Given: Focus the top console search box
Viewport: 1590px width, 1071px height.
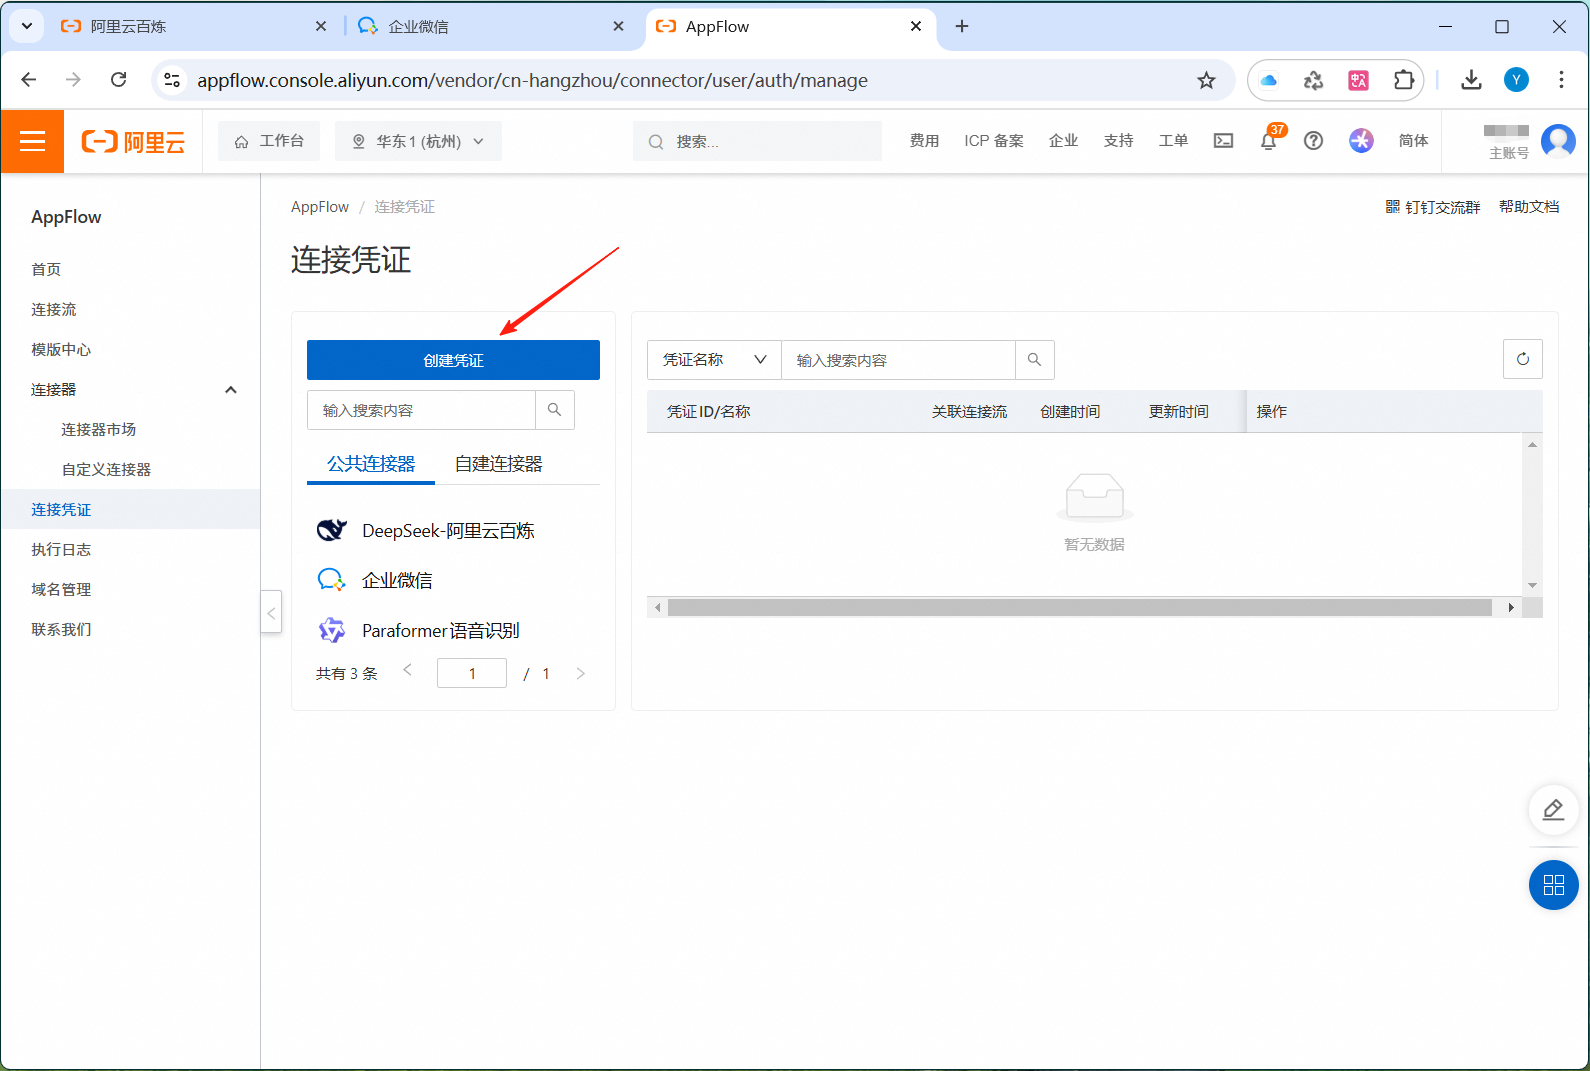Looking at the screenshot, I should click(x=757, y=141).
